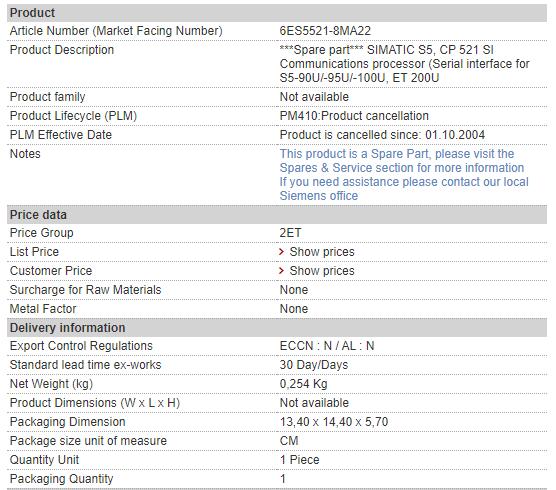
Task: Click the 'Metal Factor' label
Action: [x=43, y=309]
